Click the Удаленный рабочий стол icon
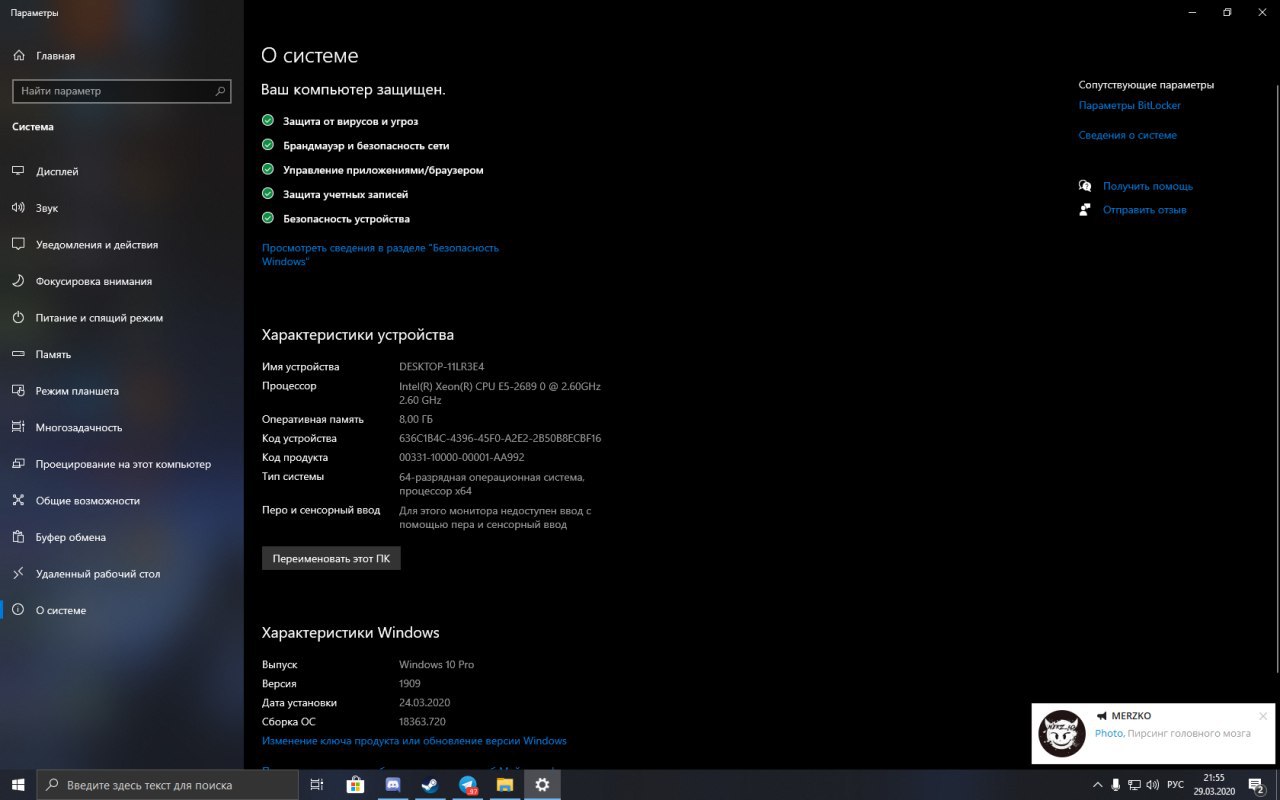 18,574
